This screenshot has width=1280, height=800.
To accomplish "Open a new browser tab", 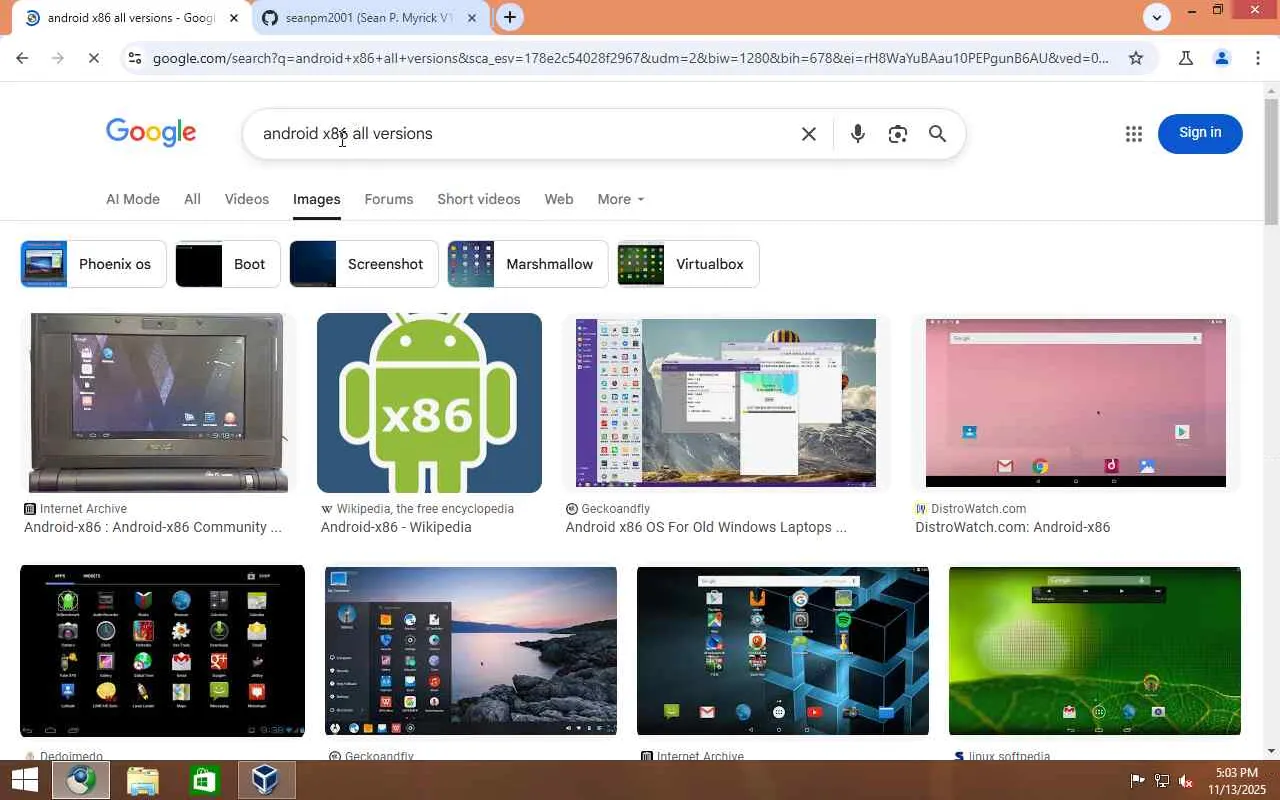I will click(x=510, y=17).
